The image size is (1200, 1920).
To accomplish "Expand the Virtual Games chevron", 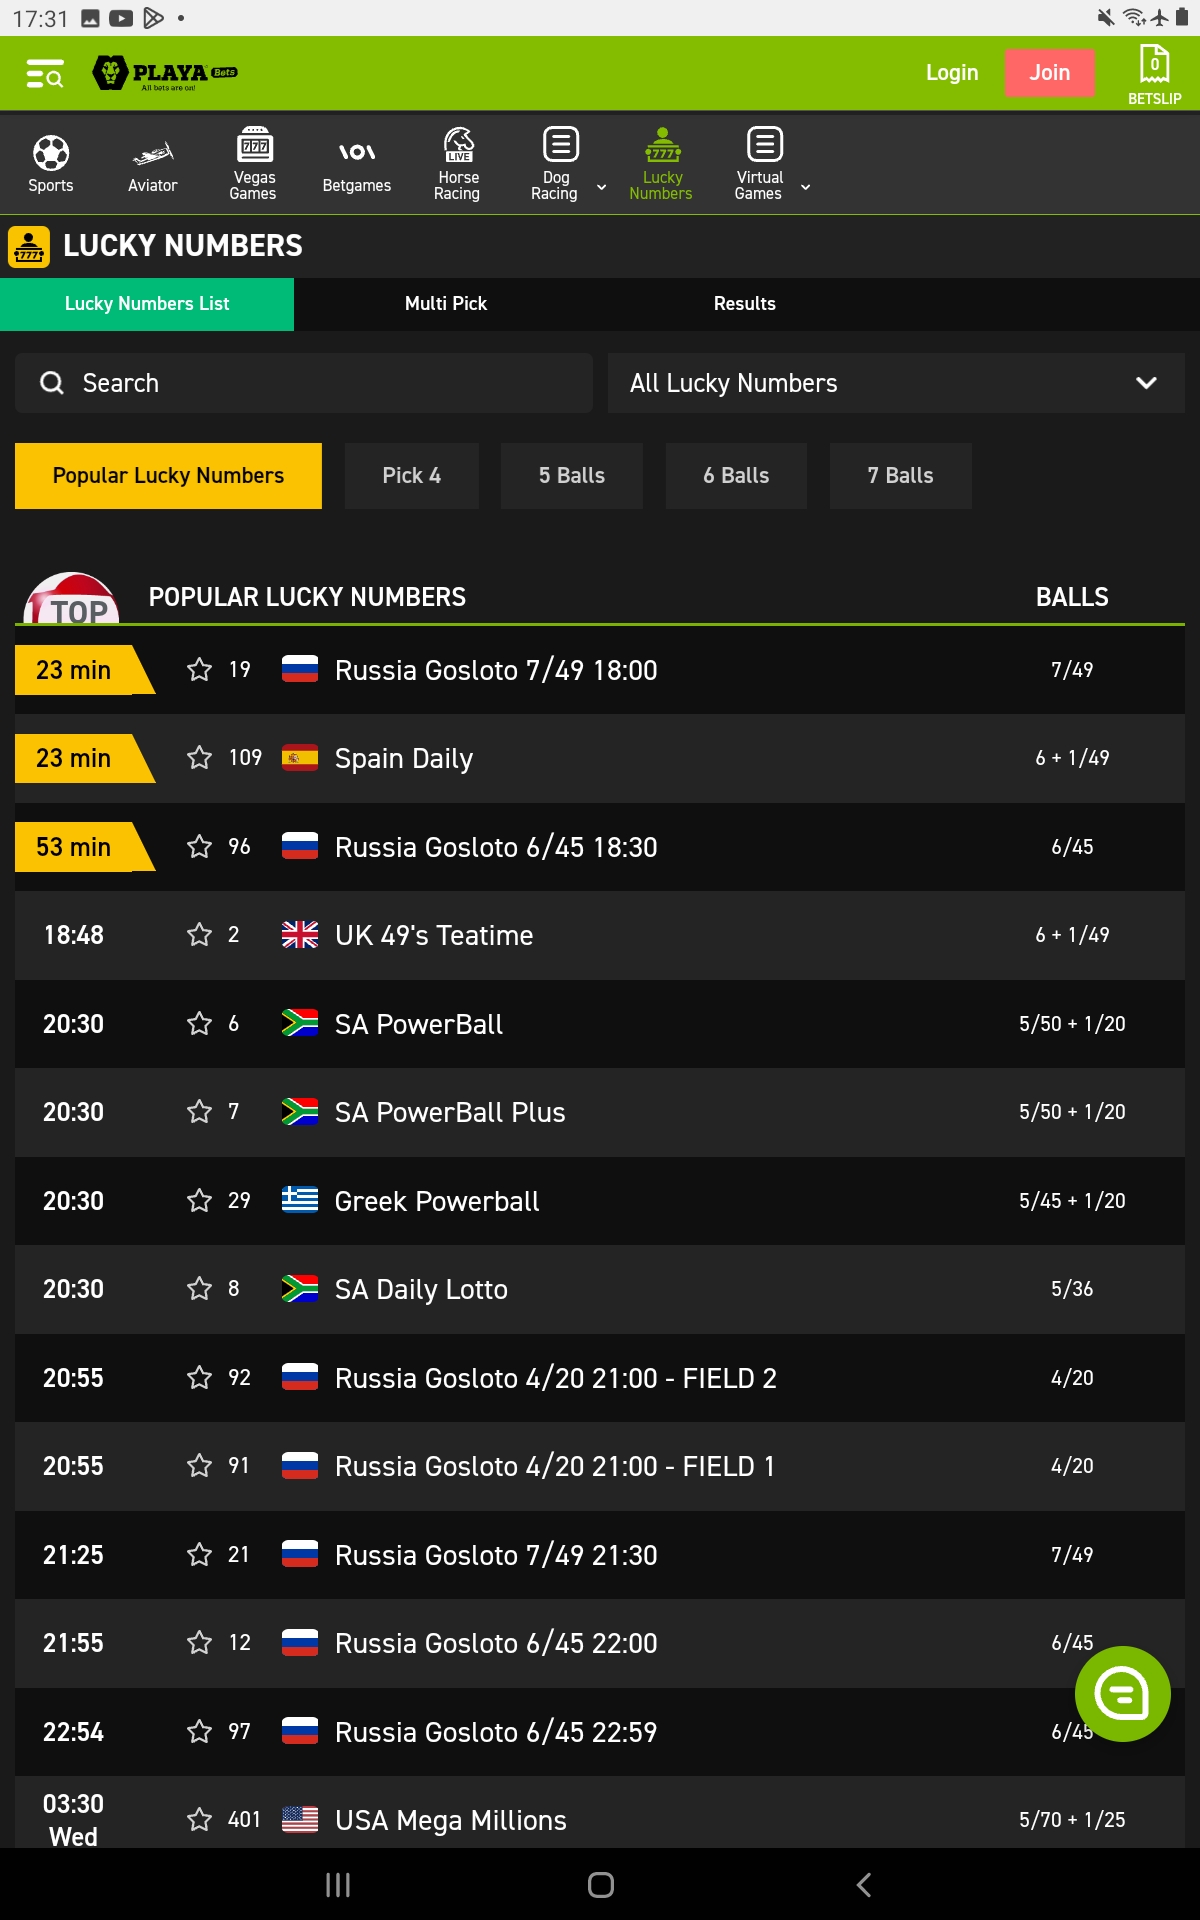I will pos(806,187).
